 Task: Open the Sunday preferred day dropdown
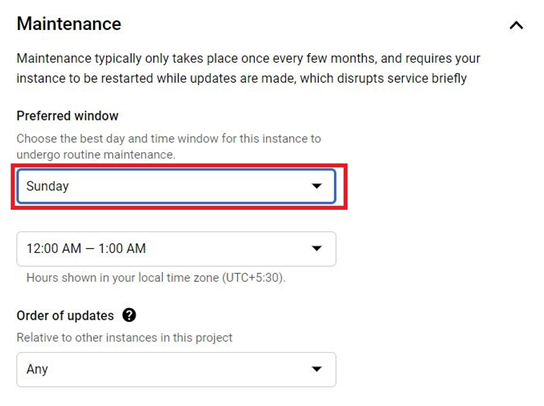(176, 186)
